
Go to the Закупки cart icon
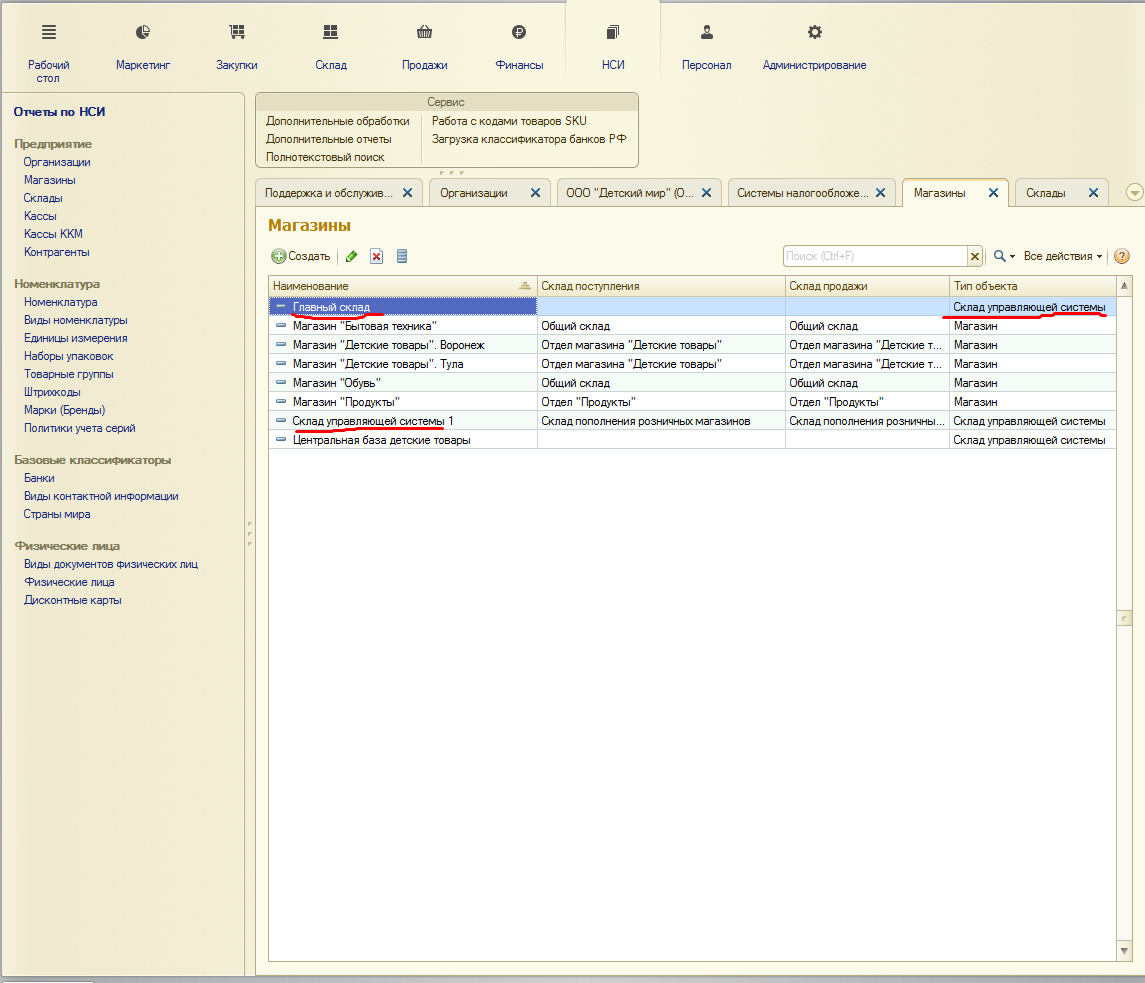(x=237, y=33)
